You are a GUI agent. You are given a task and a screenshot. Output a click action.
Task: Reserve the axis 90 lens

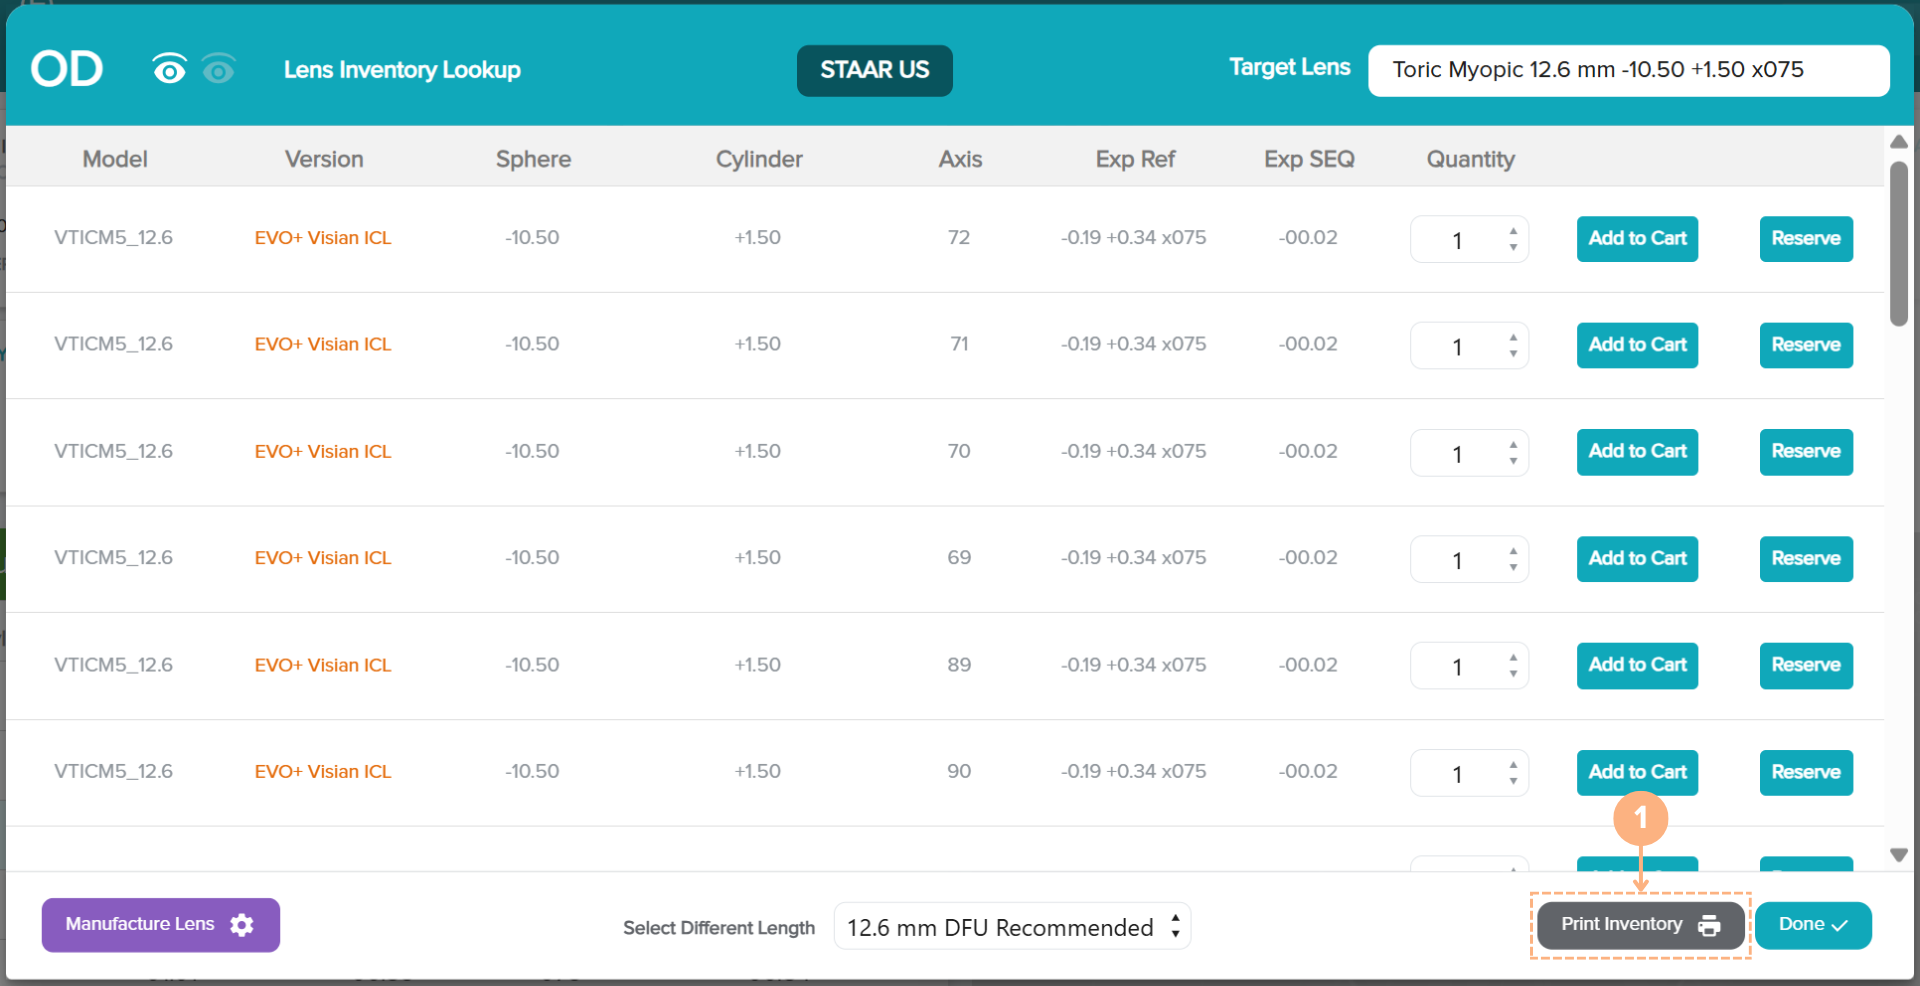click(x=1805, y=772)
